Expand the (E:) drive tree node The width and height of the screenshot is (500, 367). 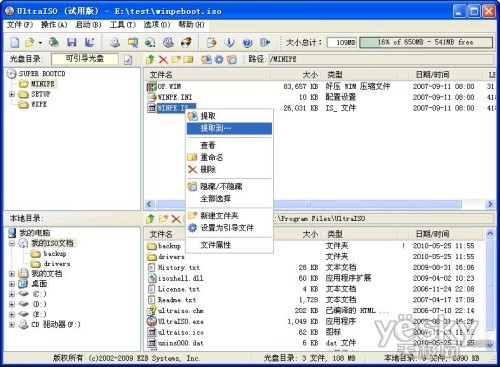pos(12,314)
